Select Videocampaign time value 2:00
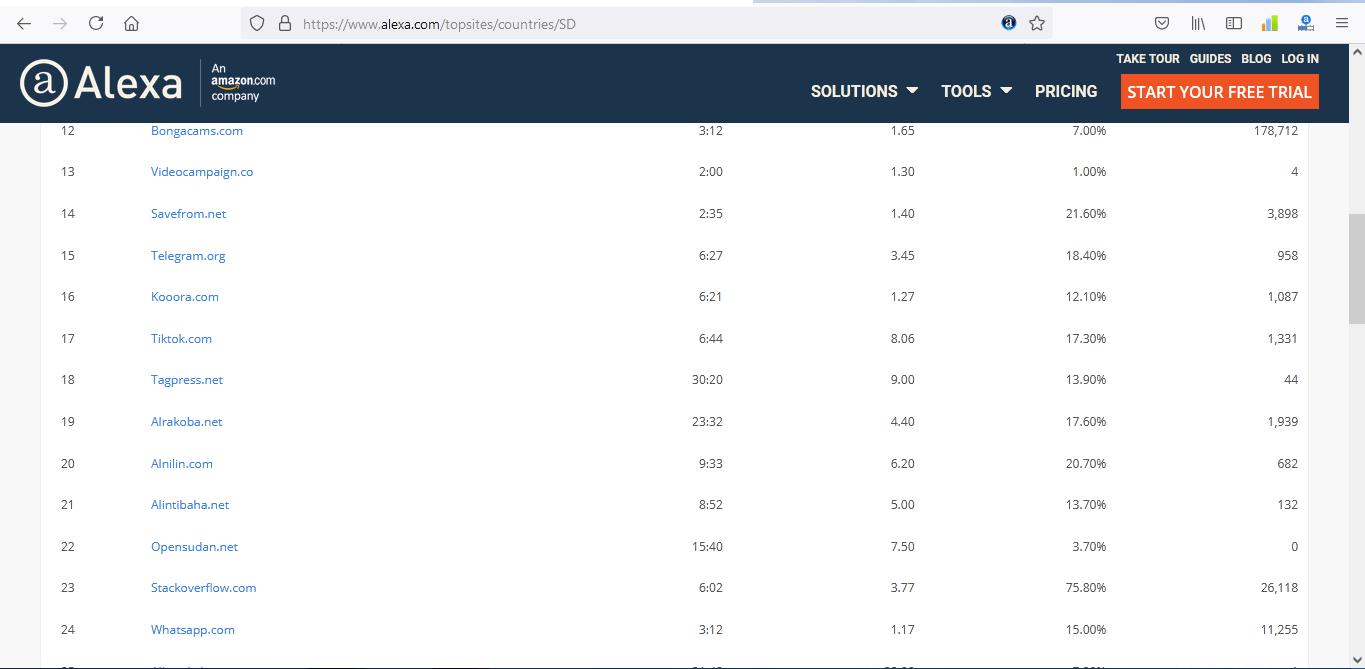Screen dimensions: 1365x669 click(x=711, y=172)
